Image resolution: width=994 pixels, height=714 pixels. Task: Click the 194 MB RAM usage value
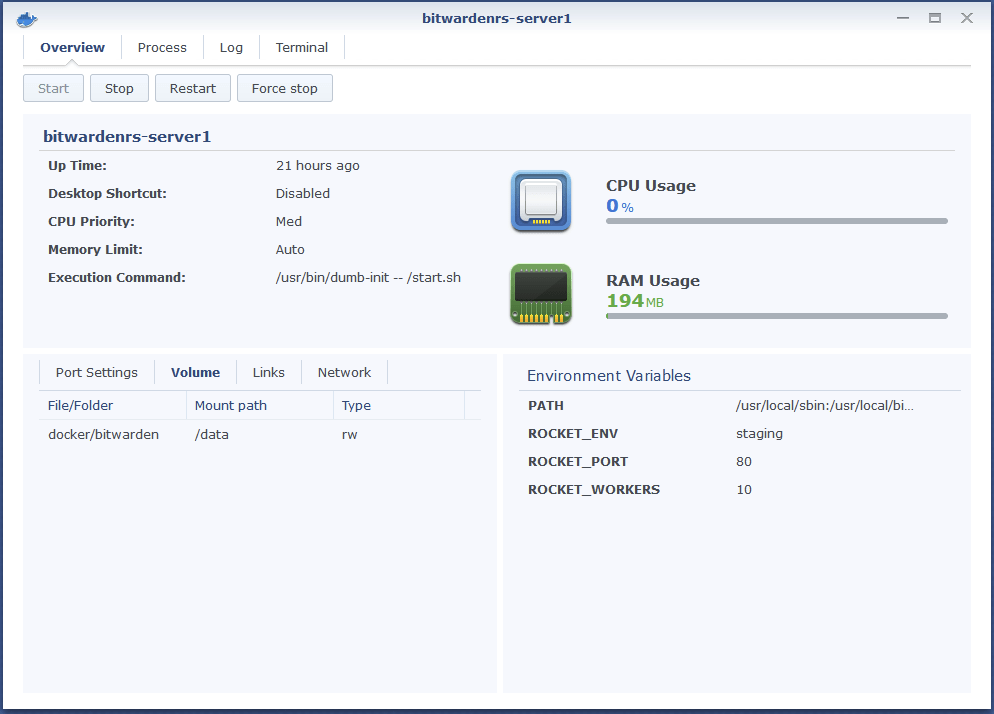(x=635, y=301)
